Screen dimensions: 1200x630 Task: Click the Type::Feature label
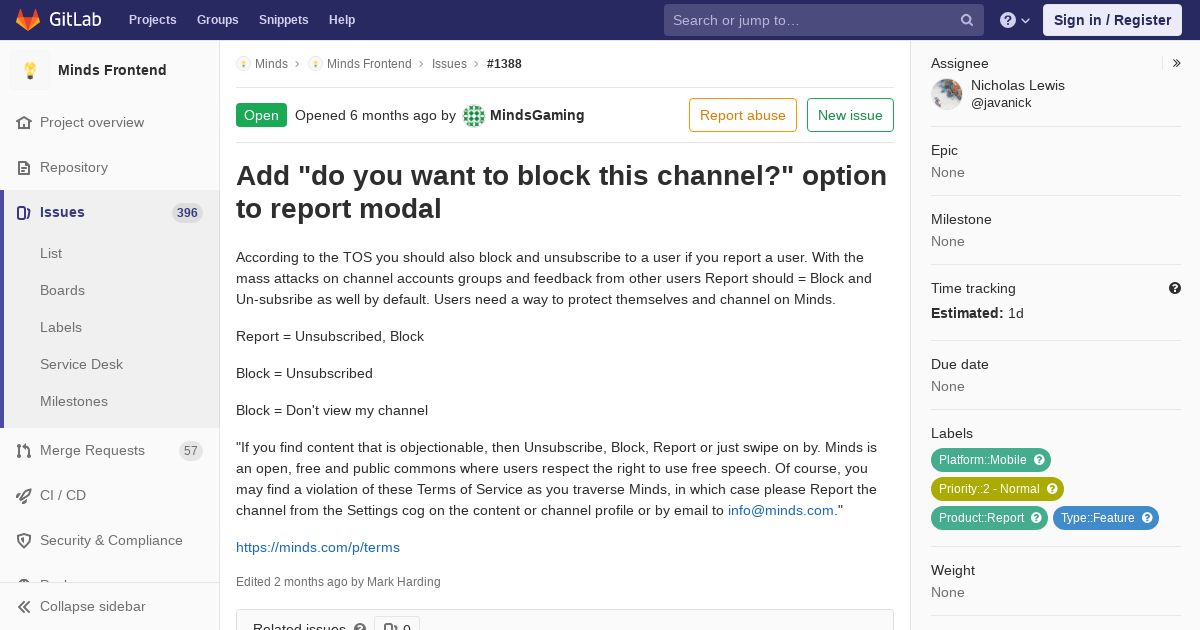[1097, 518]
